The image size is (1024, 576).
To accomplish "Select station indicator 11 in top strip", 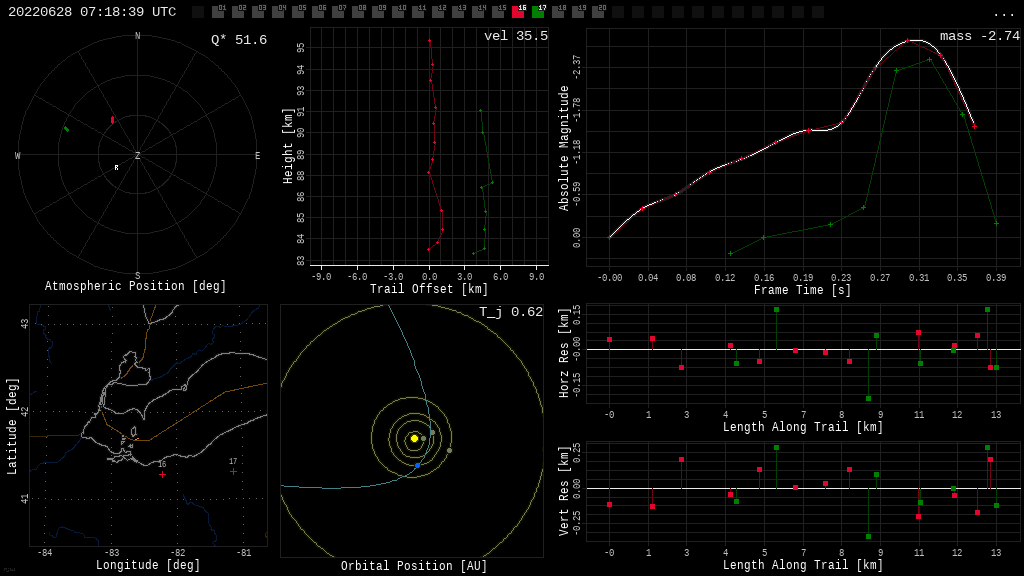I will pos(418,11).
